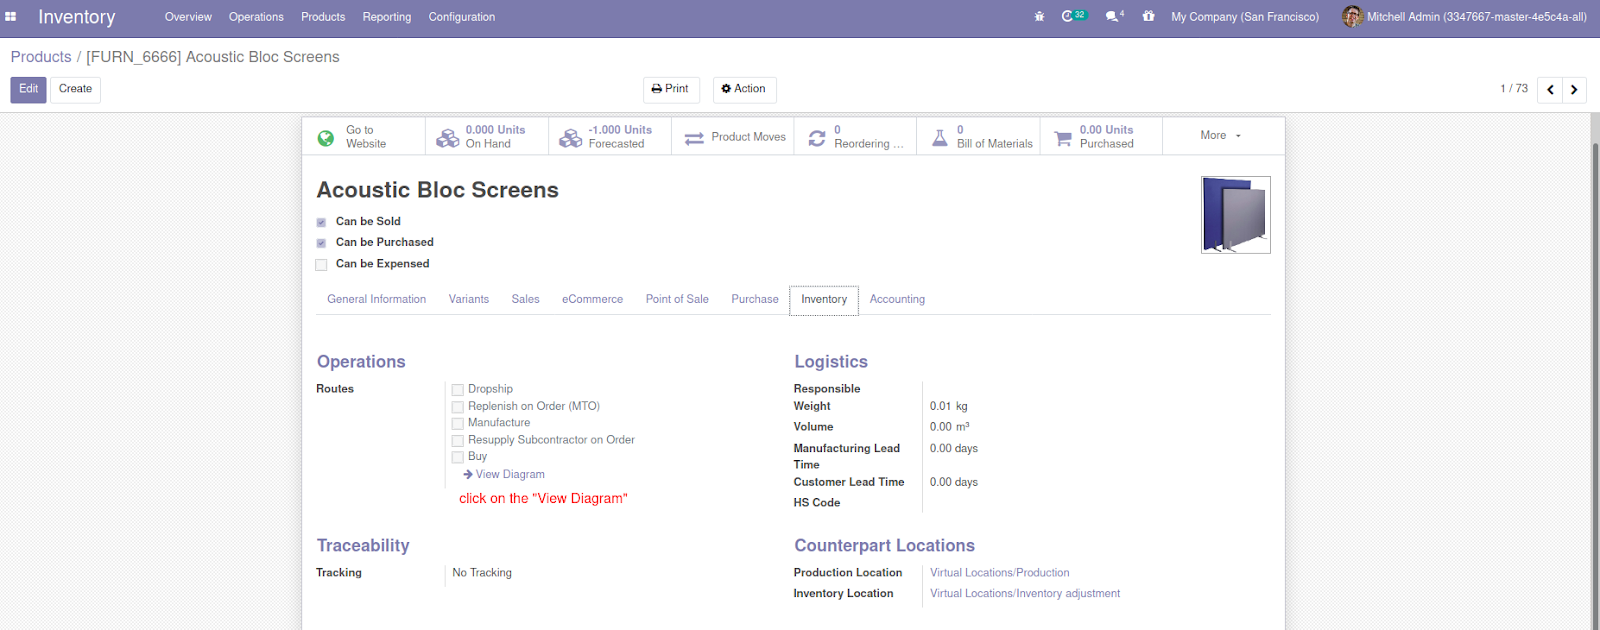The width and height of the screenshot is (1600, 630).
Task: Switch to Accounting tab
Action: (x=897, y=300)
